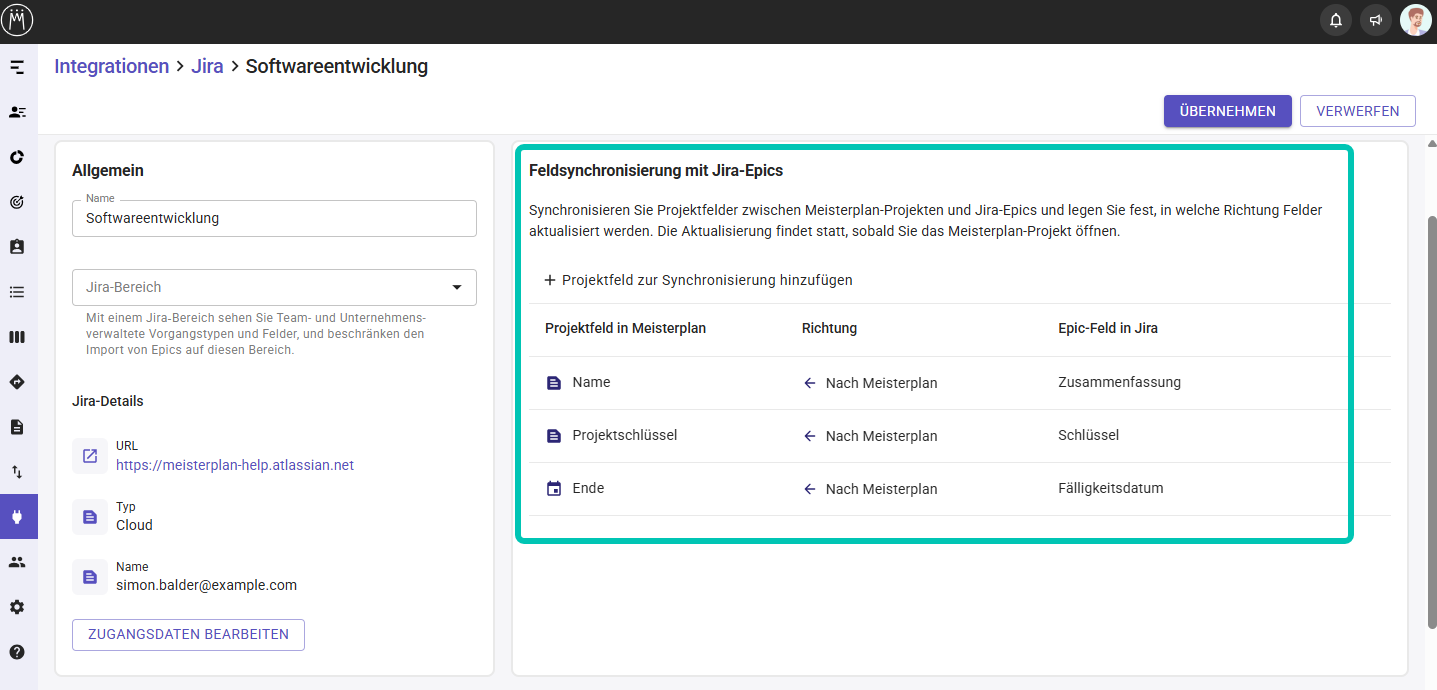This screenshot has width=1437, height=690.
Task: Click Nach Meisterplan in the Projektschlüssel row
Action: (x=882, y=436)
